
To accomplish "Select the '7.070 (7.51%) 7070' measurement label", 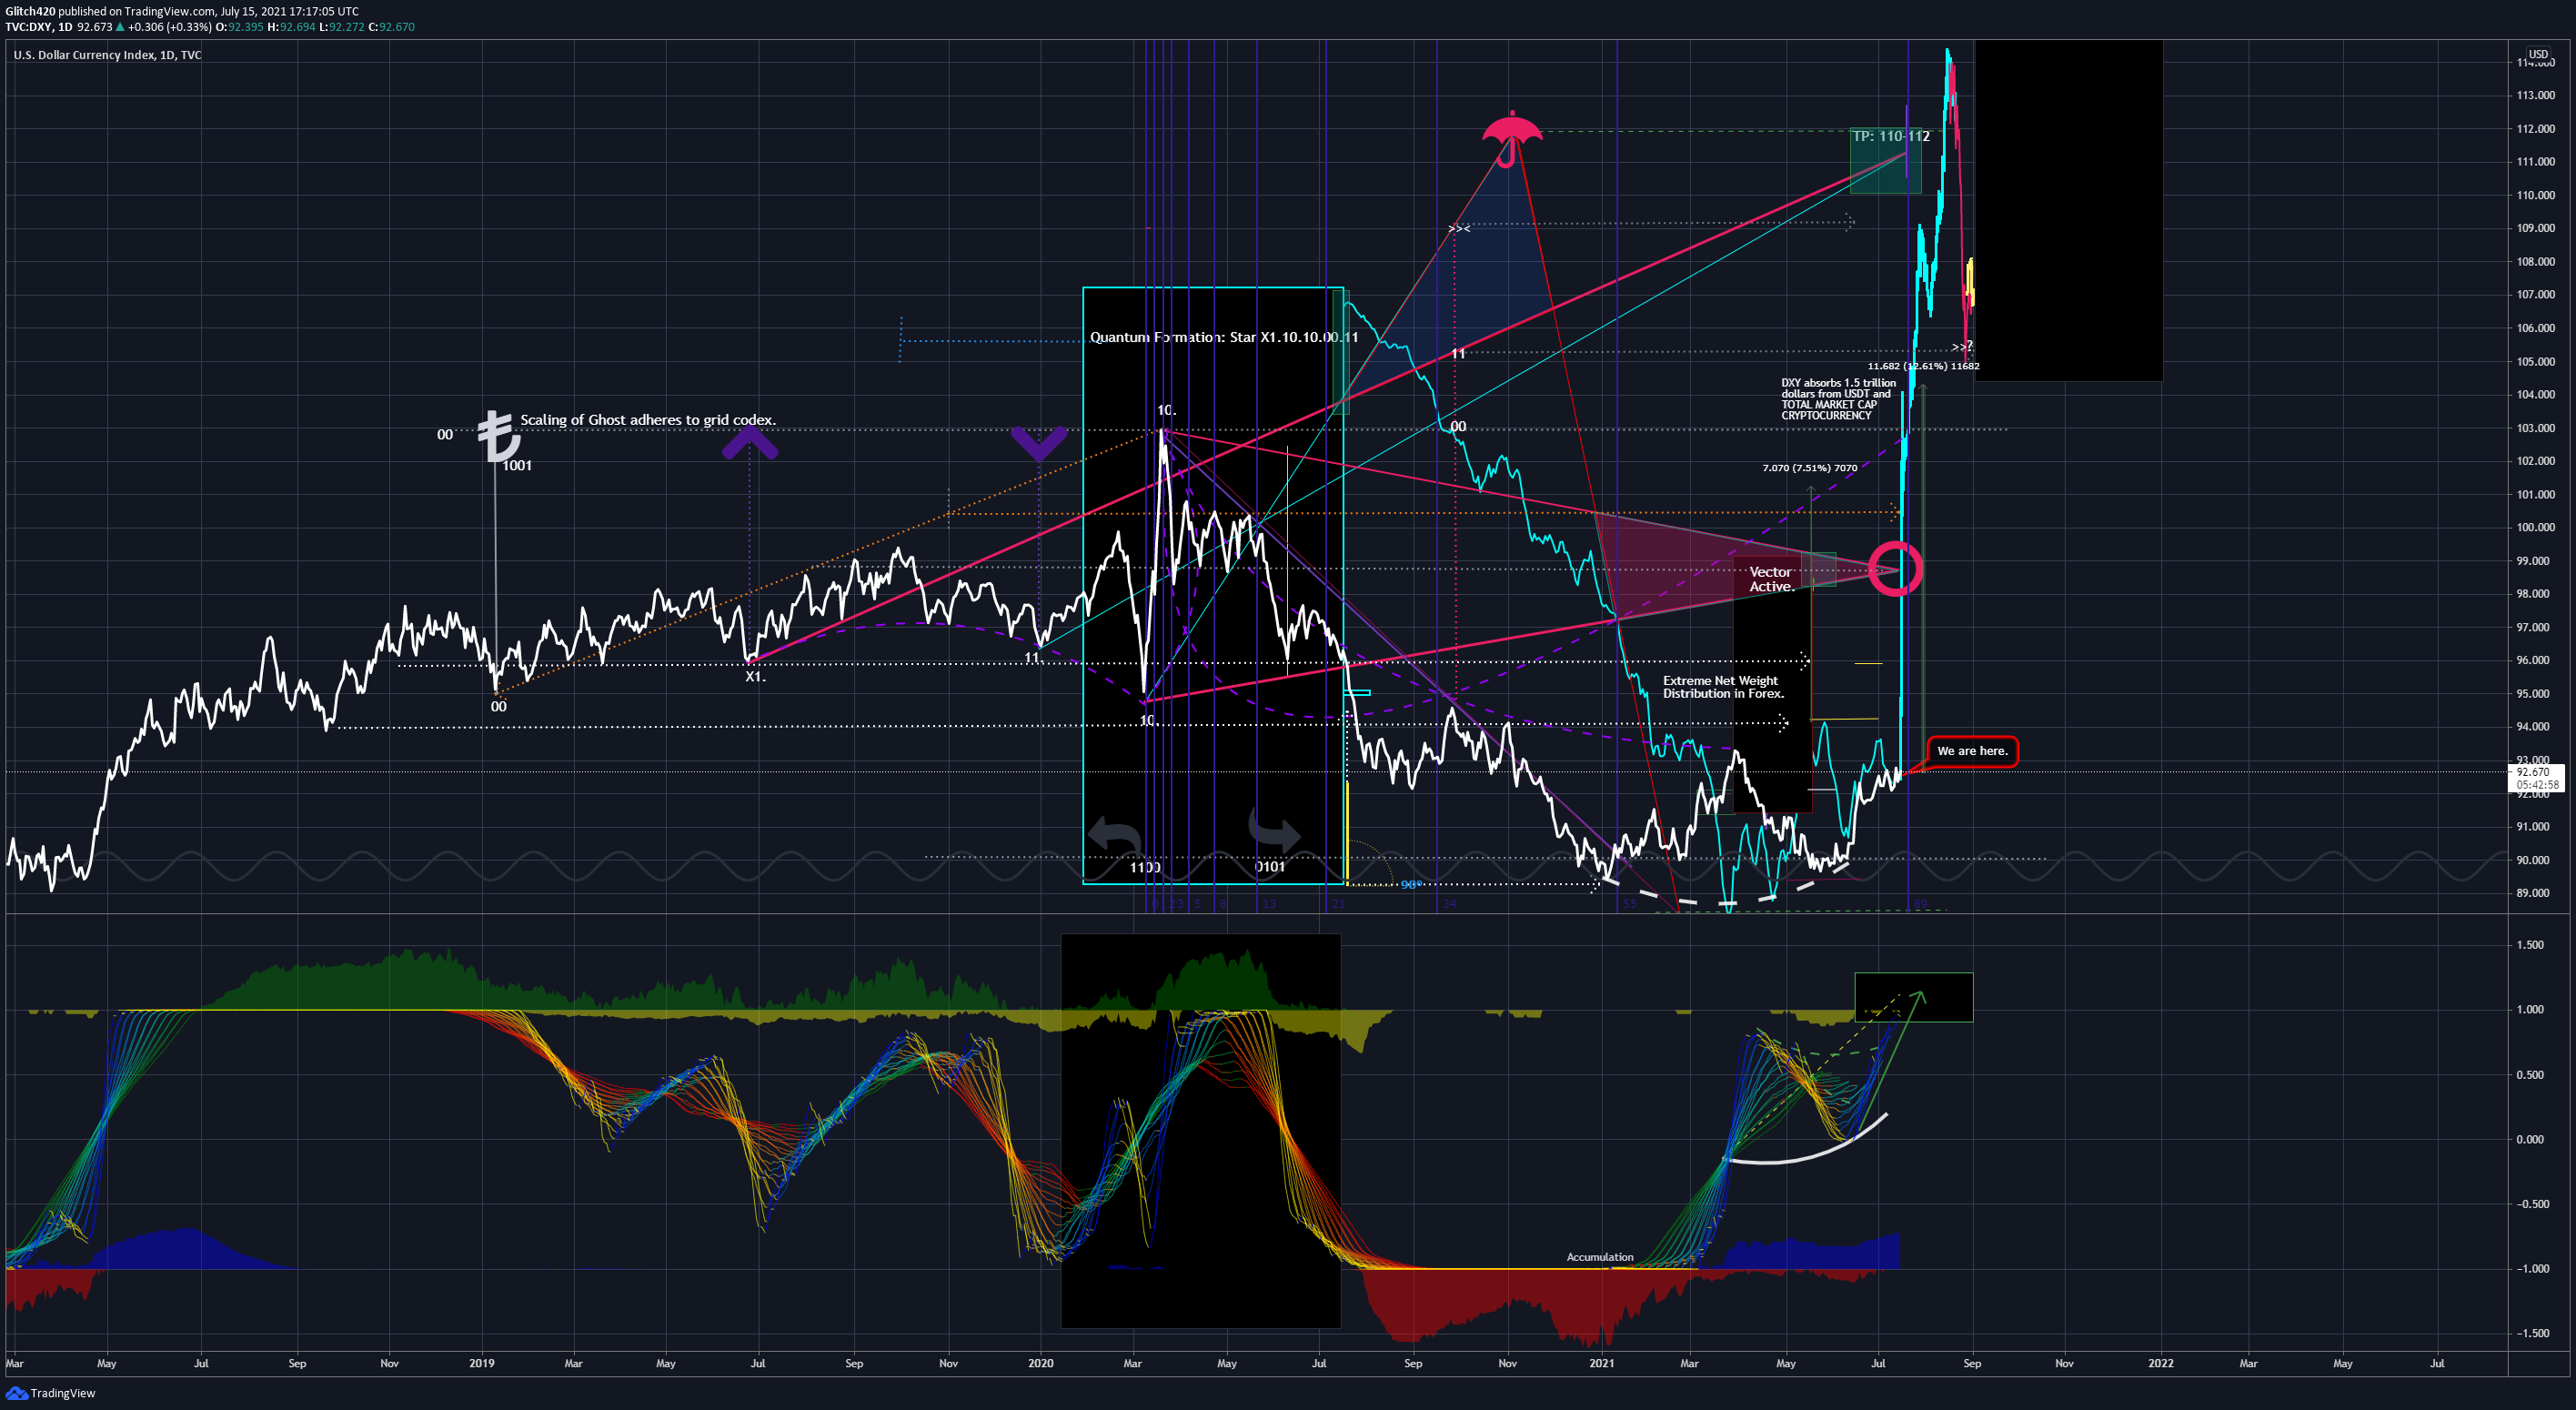I will tap(1810, 468).
